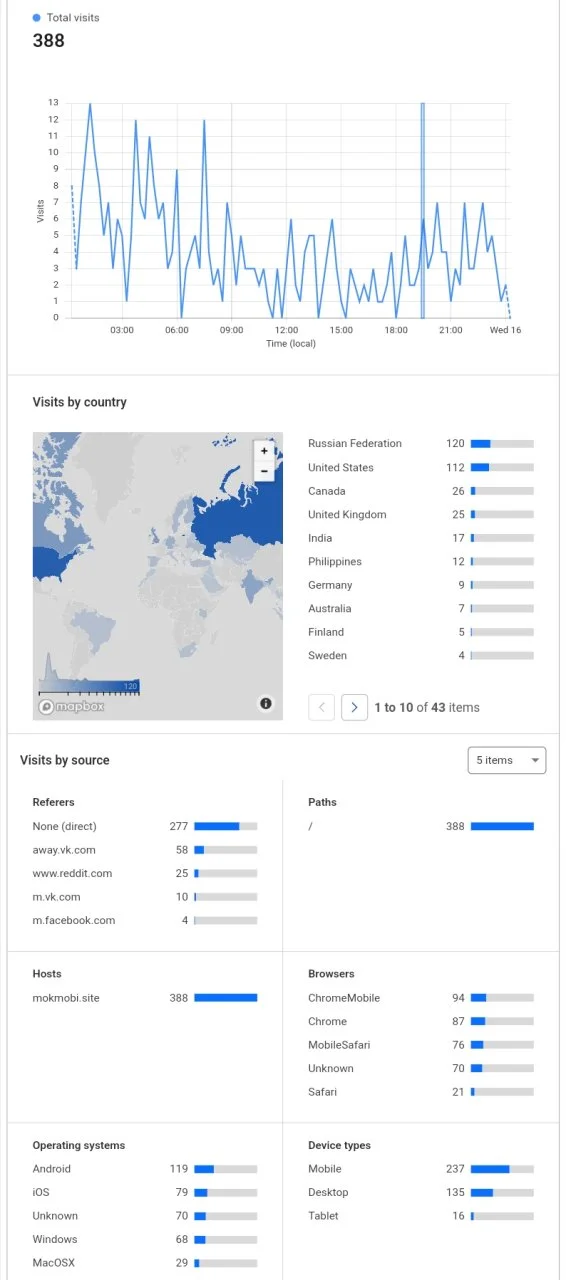
Task: Open the 5 items dropdown
Action: click(507, 760)
